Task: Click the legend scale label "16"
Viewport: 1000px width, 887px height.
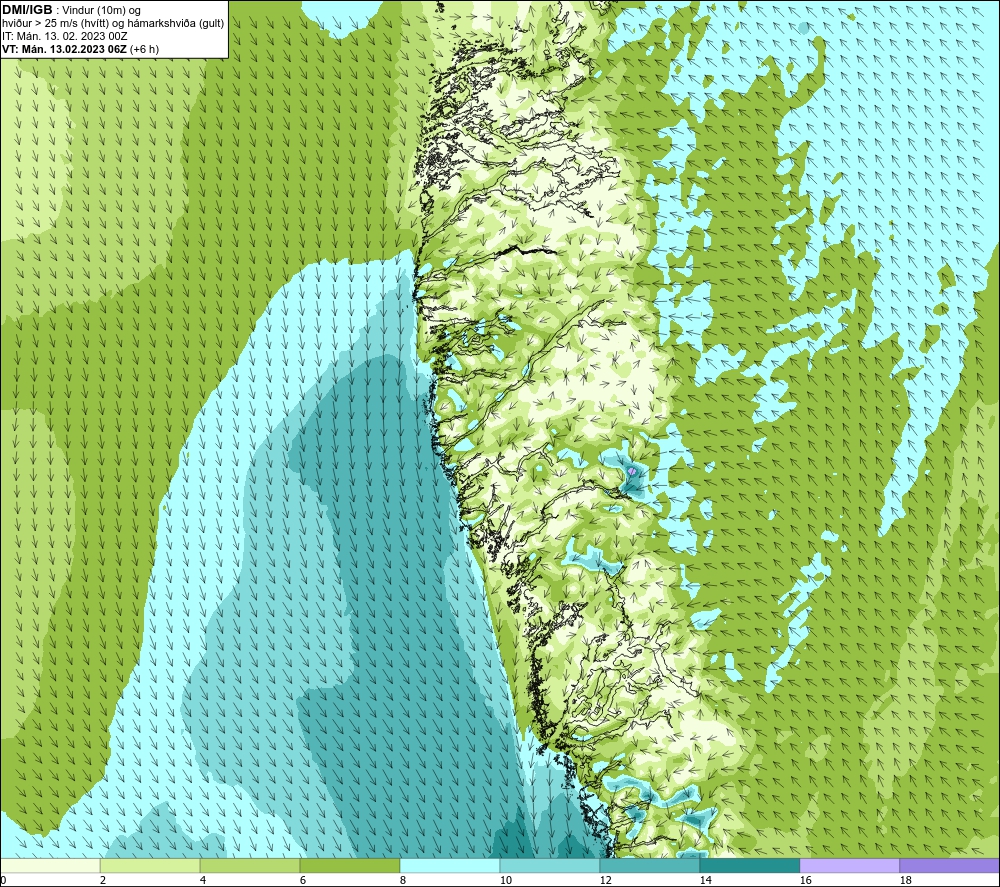Action: 805,881
